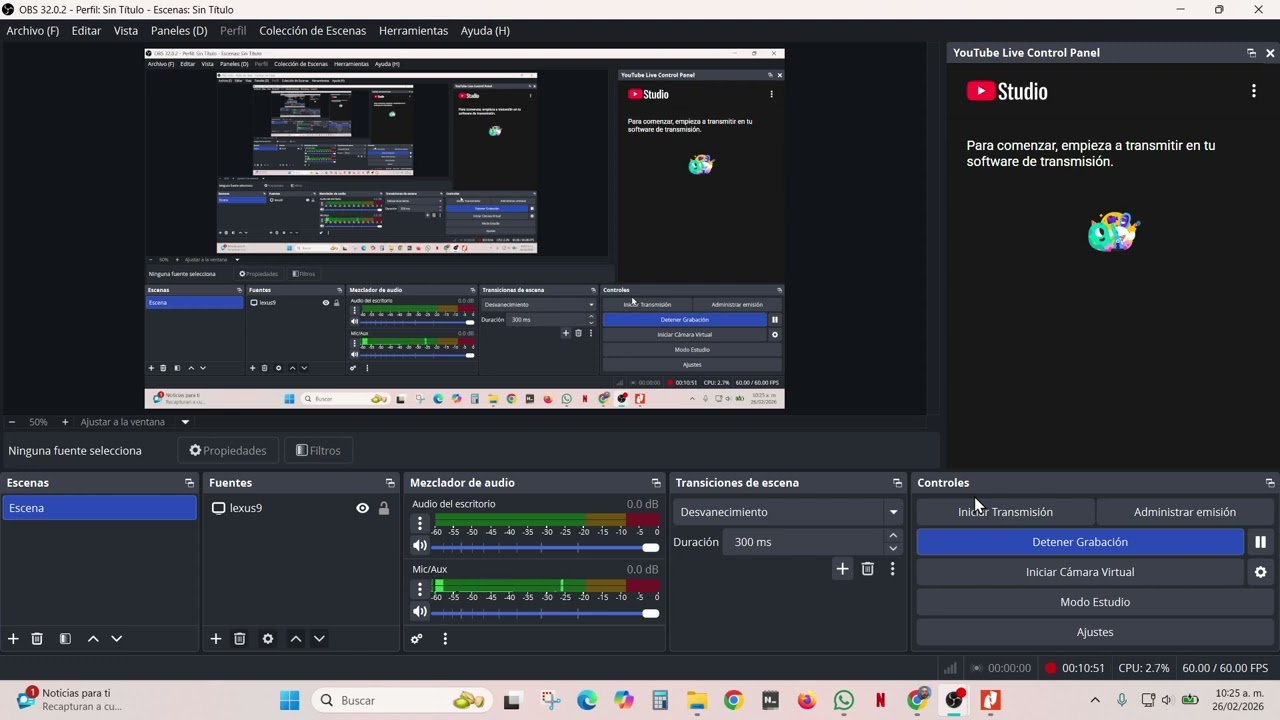This screenshot has height=720, width=1280.
Task: Adjust Audio del escritorio volume slider
Action: click(545, 547)
